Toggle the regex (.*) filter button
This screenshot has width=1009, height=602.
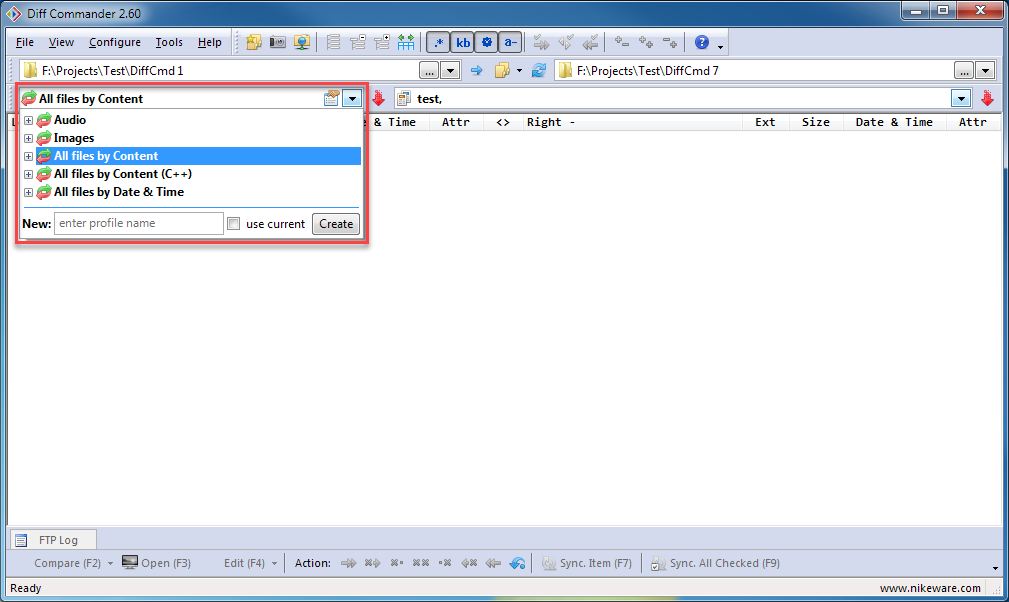click(438, 42)
